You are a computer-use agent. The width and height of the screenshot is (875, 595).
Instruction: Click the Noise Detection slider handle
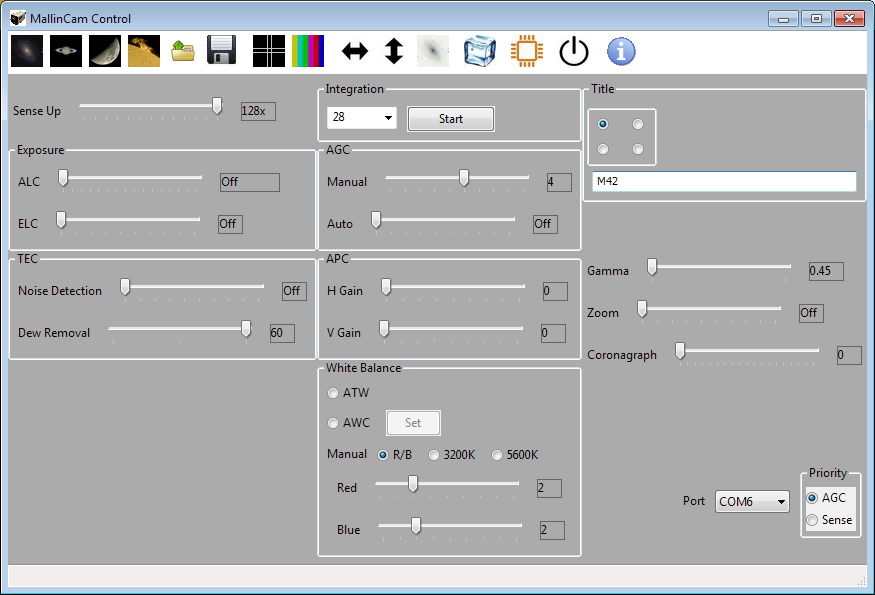(x=125, y=287)
